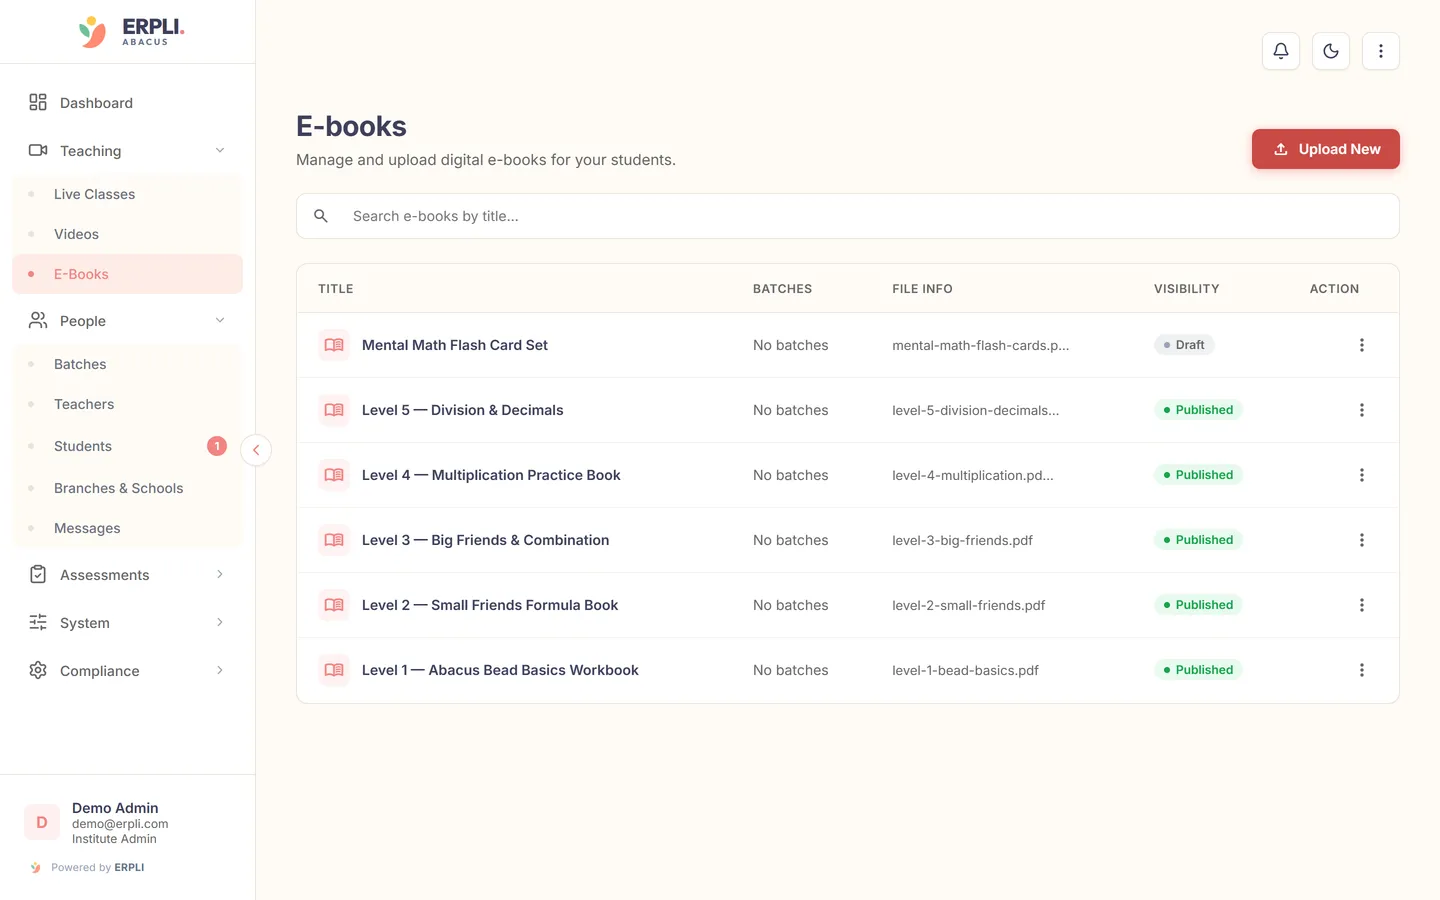Navigate to Teachers
This screenshot has width=1440, height=900.
click(128, 404)
